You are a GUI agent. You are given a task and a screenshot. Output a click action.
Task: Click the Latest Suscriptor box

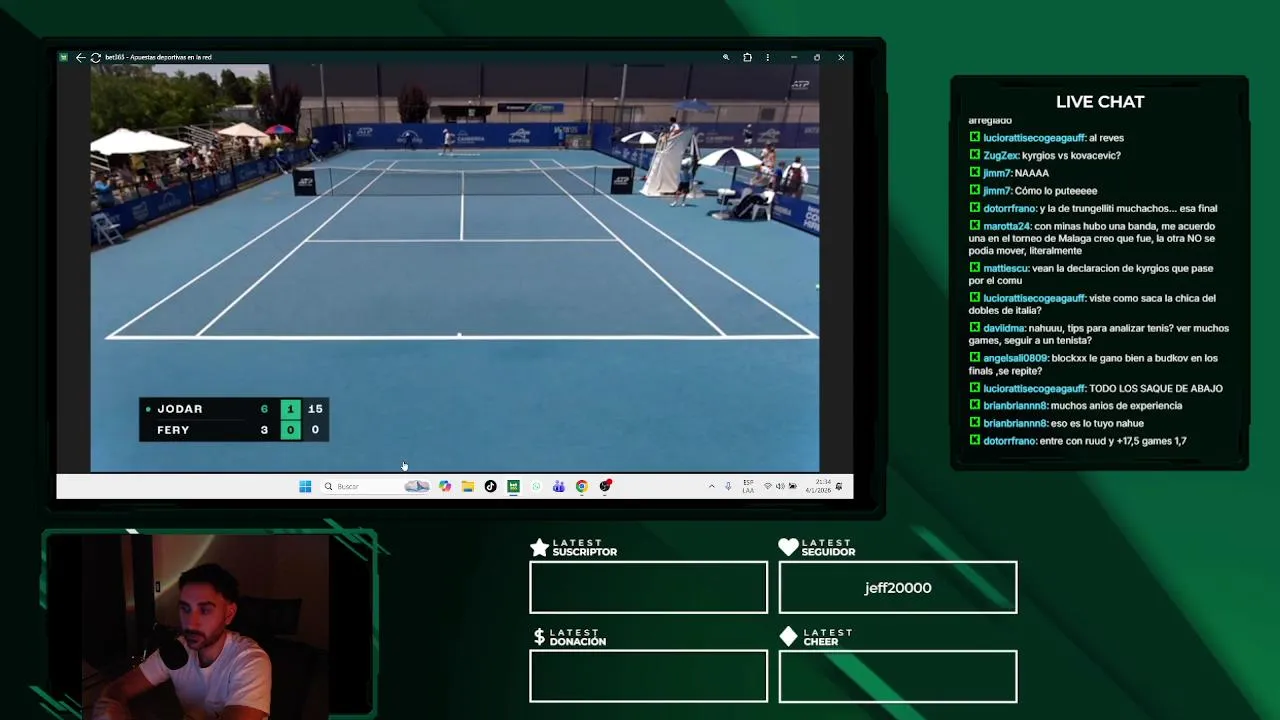pos(649,587)
